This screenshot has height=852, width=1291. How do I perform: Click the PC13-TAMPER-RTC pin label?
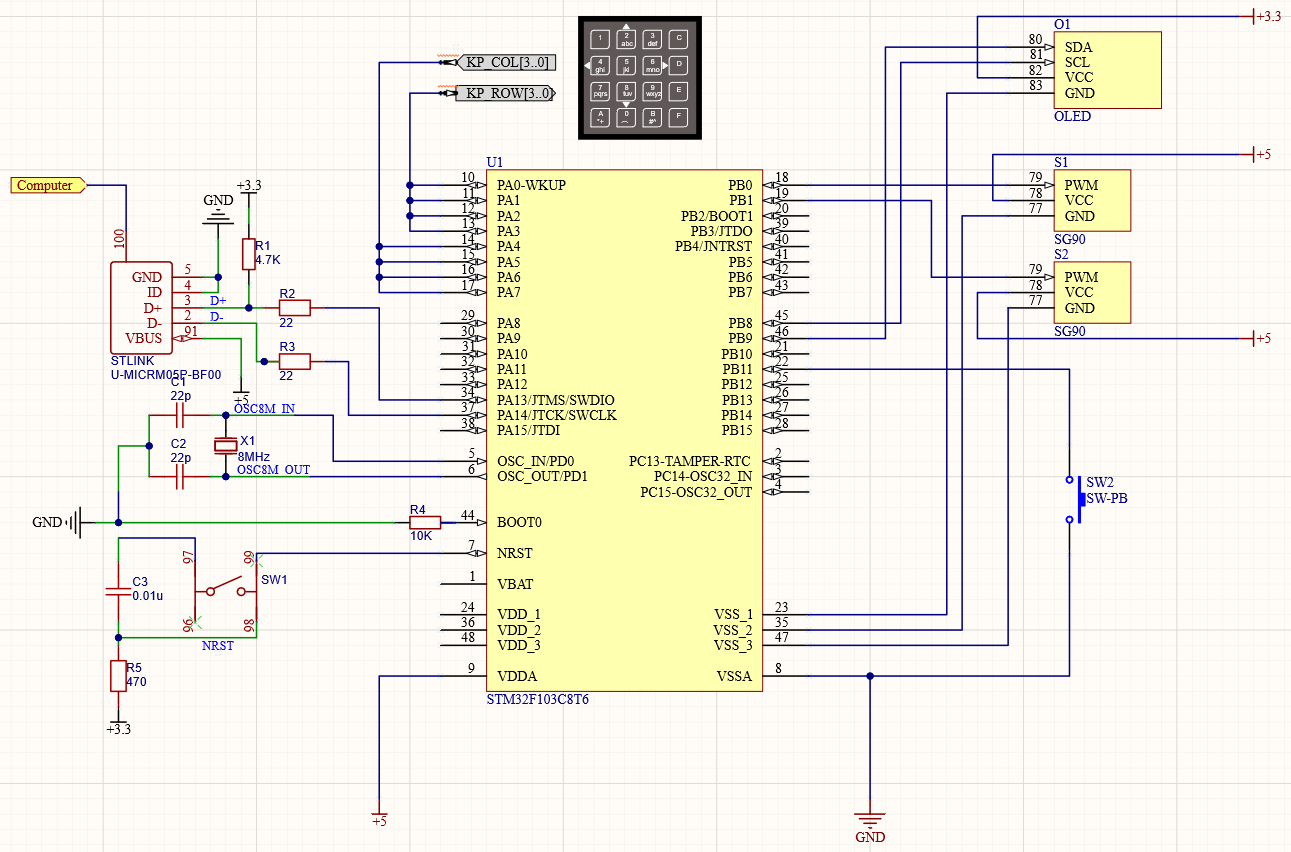(691, 461)
